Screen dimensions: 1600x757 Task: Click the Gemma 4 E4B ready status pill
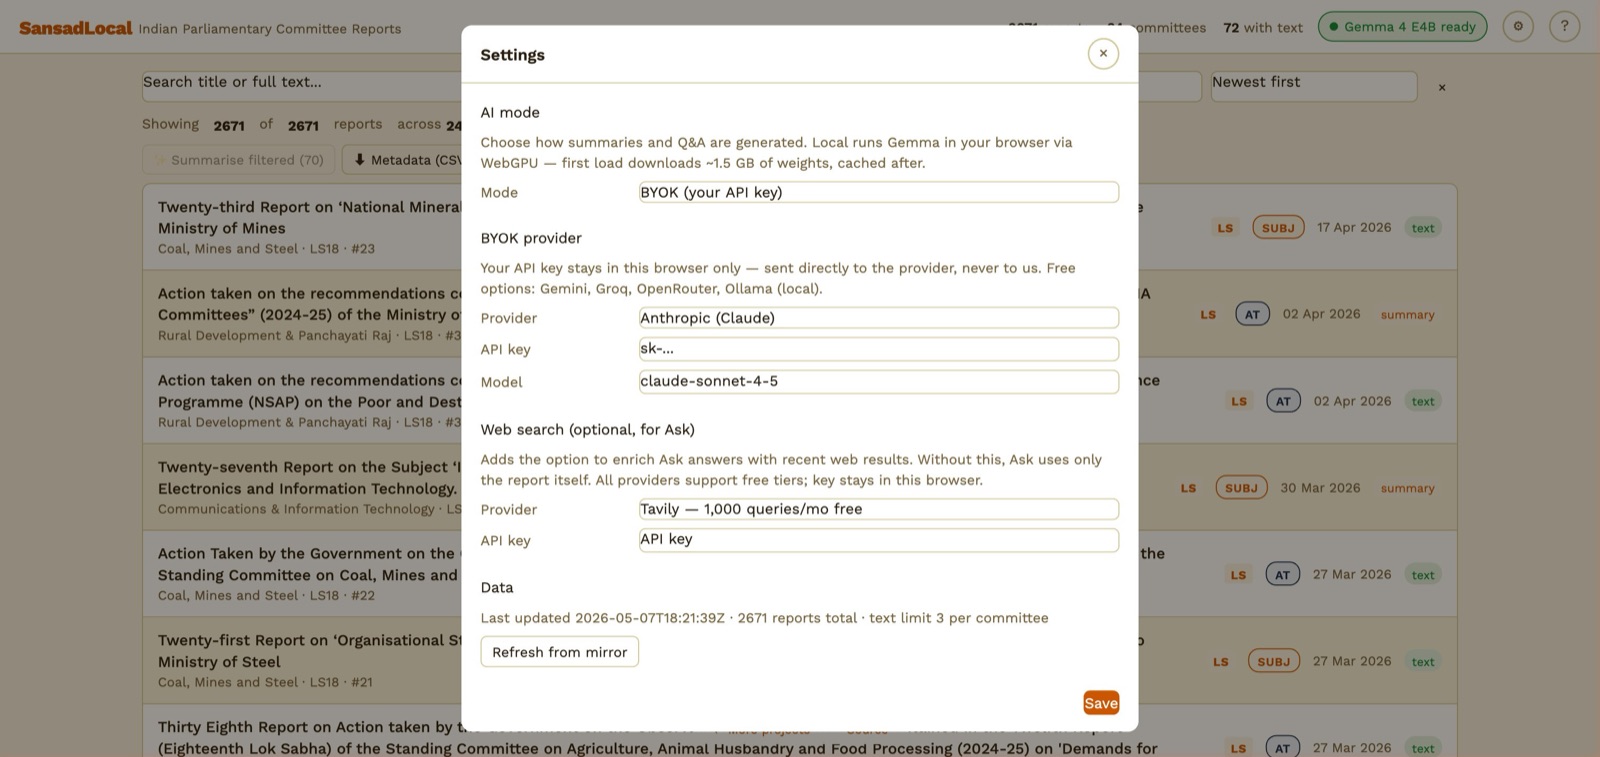tap(1402, 27)
